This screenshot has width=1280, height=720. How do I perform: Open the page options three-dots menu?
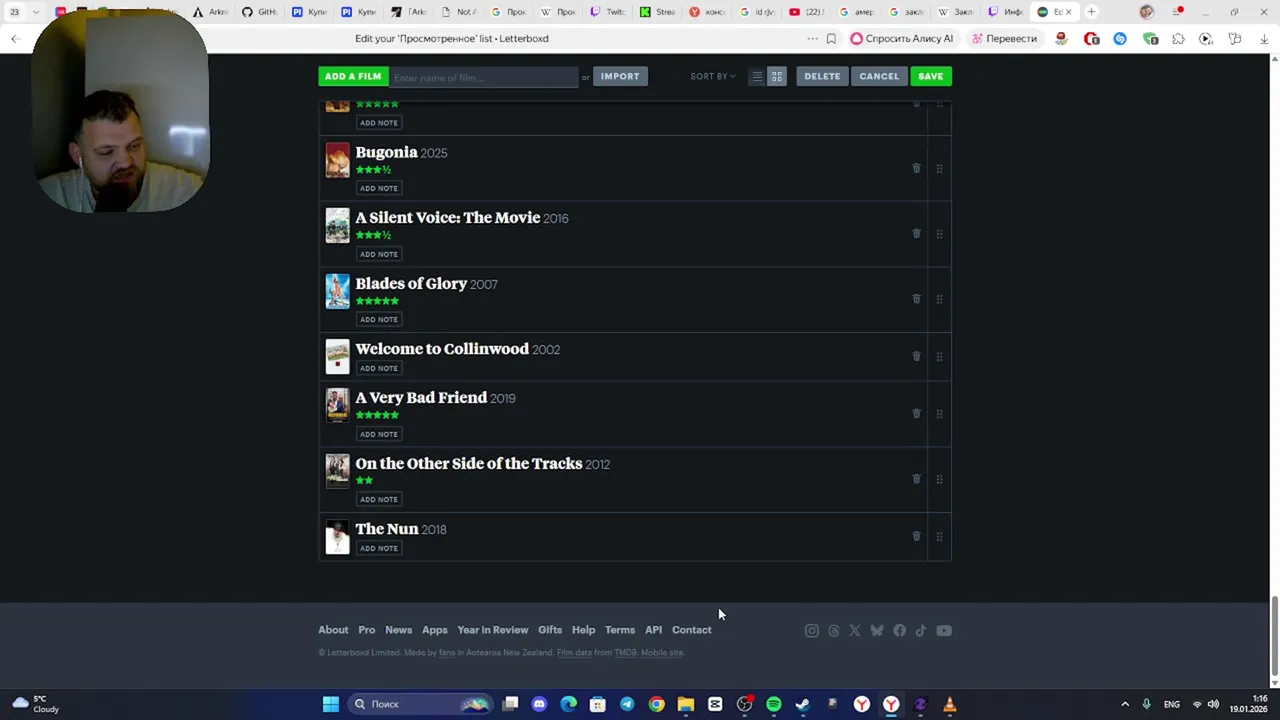(x=812, y=39)
